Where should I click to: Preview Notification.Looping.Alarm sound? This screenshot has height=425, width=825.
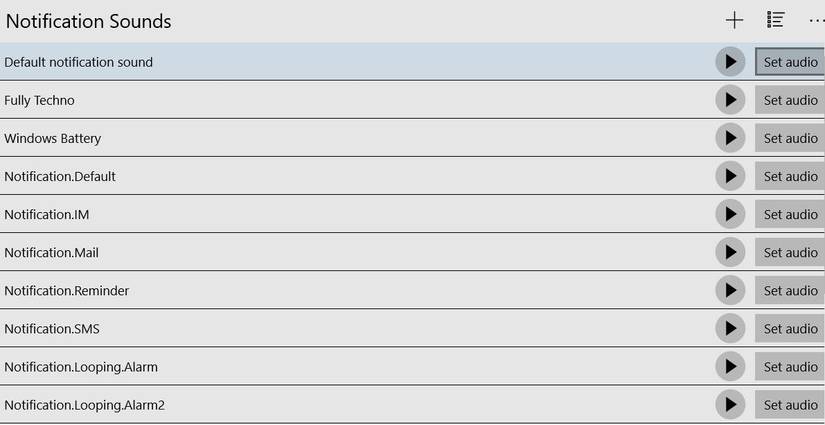(x=730, y=366)
